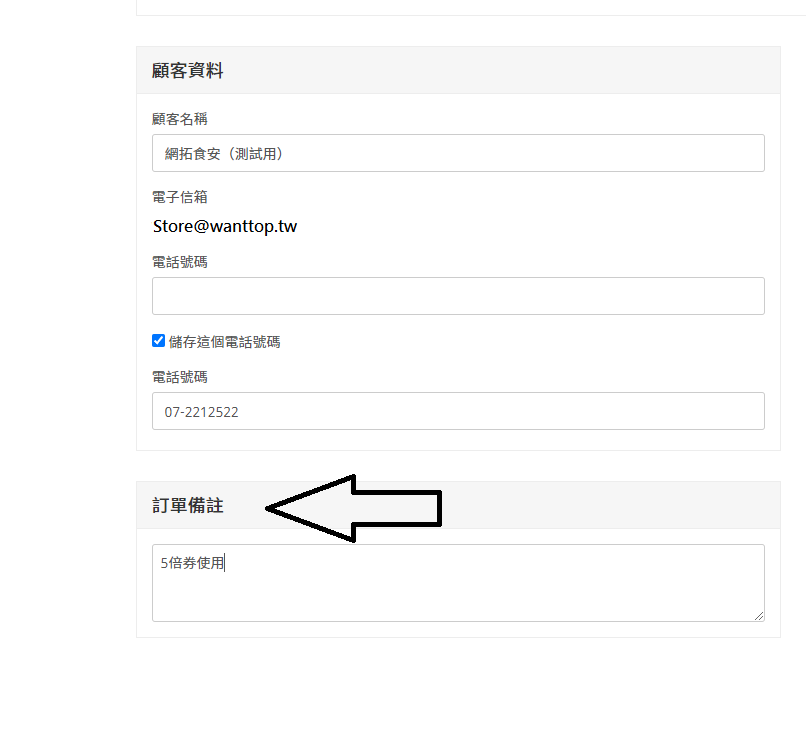Select the 訂單備註 section heading text

tap(188, 505)
